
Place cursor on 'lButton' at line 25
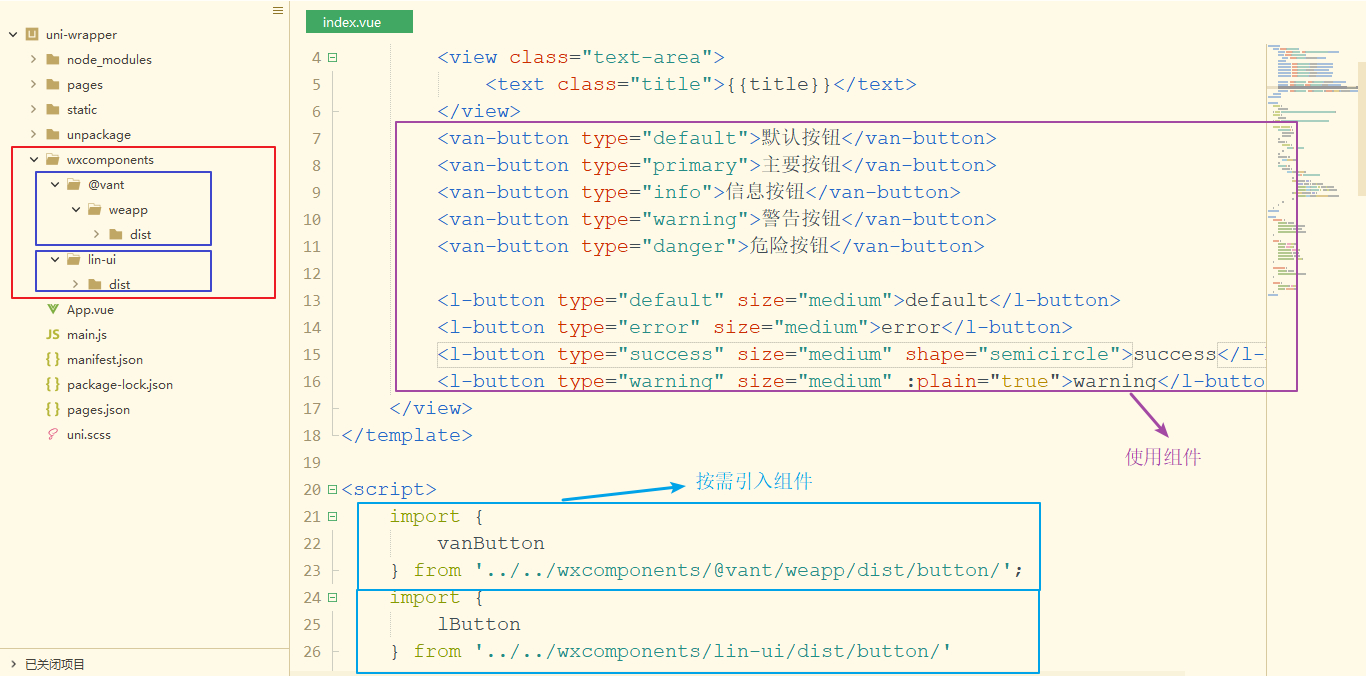click(479, 625)
